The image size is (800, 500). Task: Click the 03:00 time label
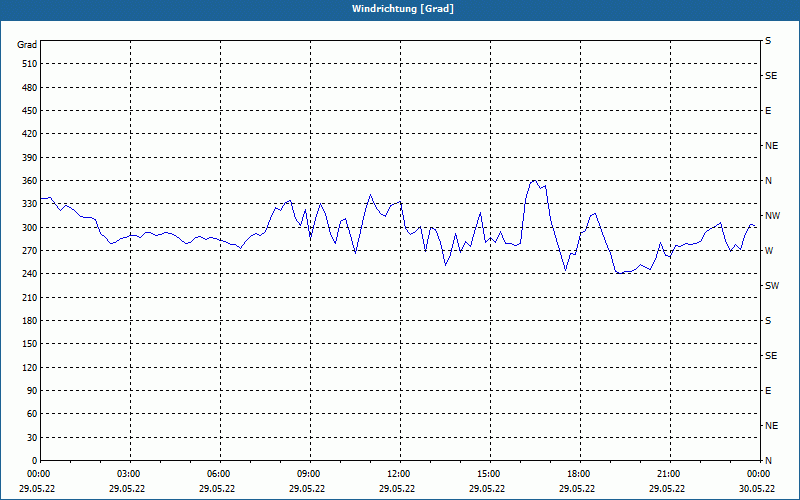coord(128,474)
